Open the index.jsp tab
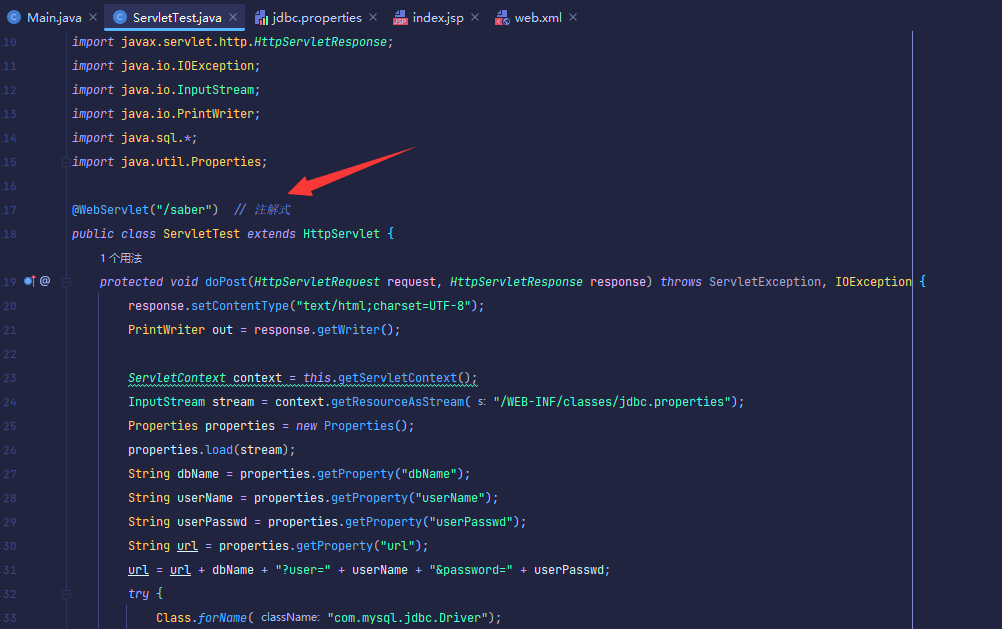The height and width of the screenshot is (629, 1002). click(440, 18)
